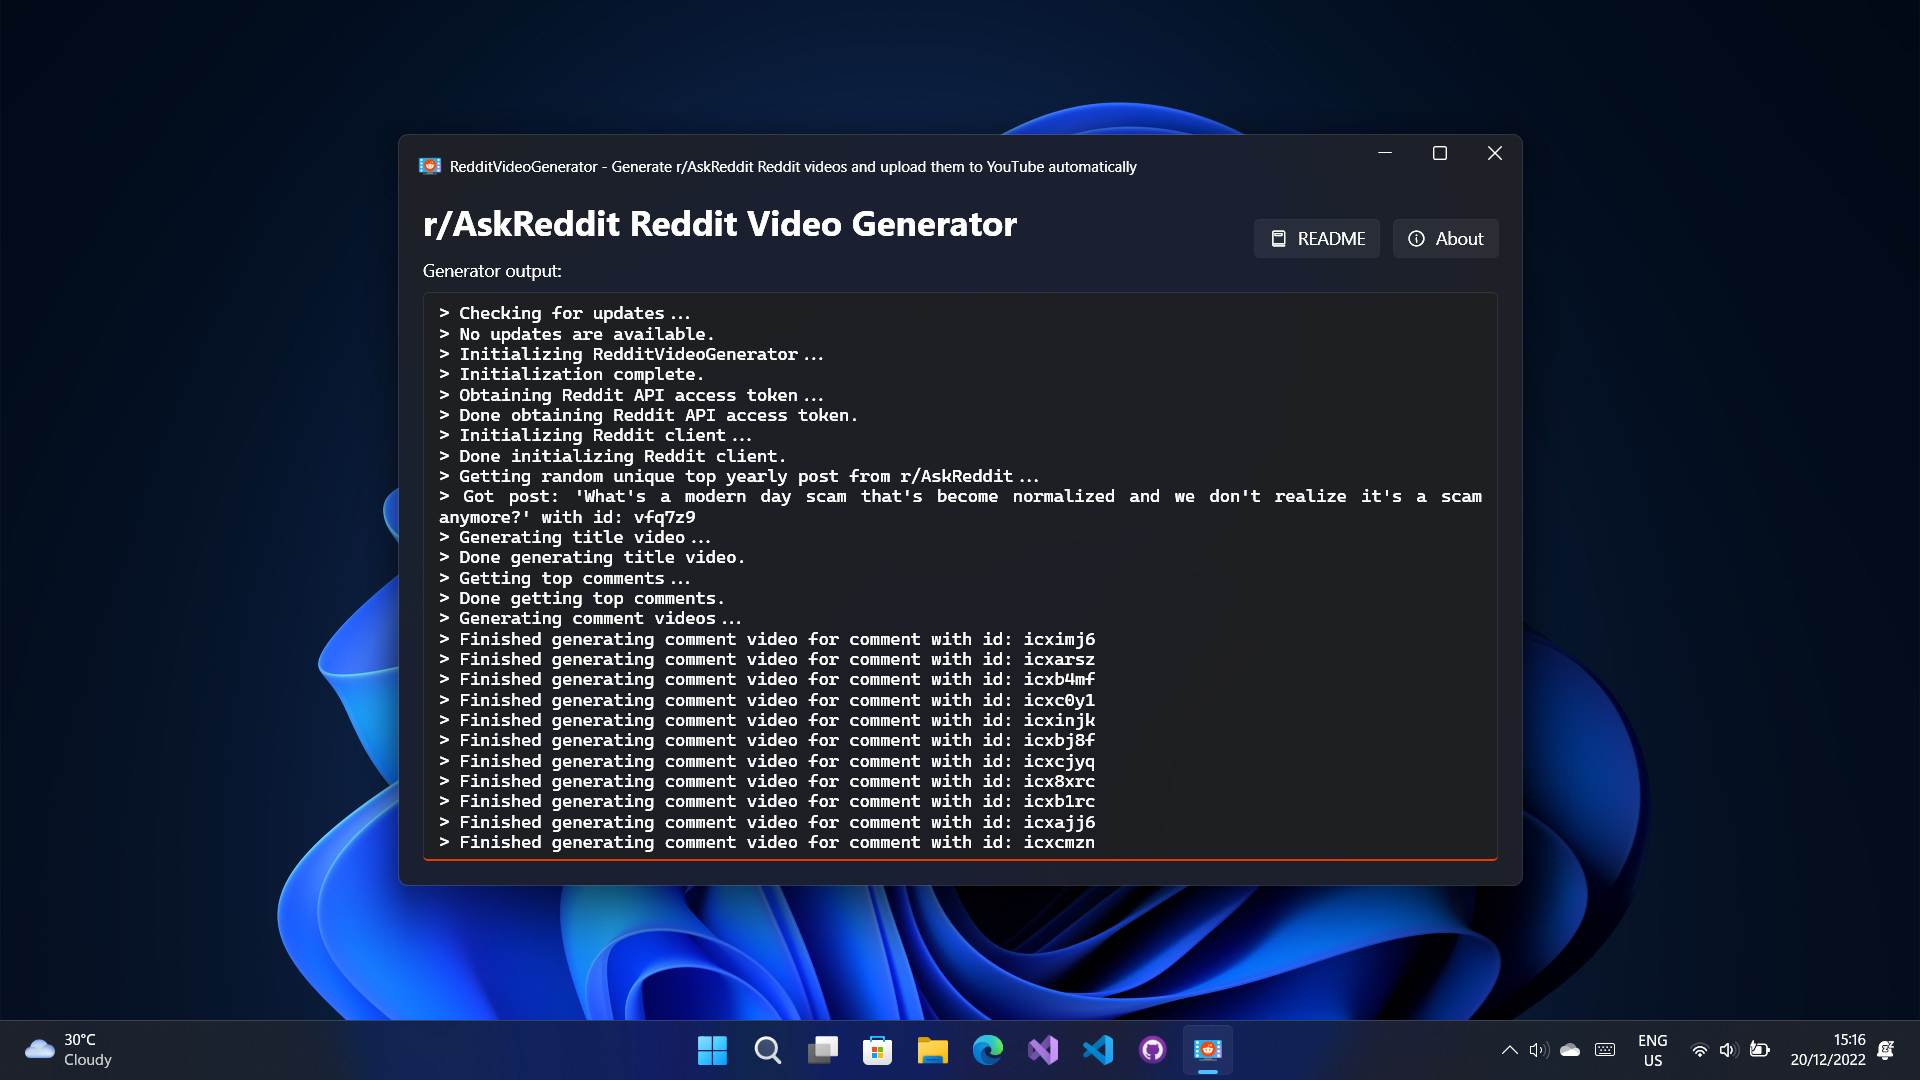
Task: Click the 'No updates are available.' line
Action: (x=577, y=334)
